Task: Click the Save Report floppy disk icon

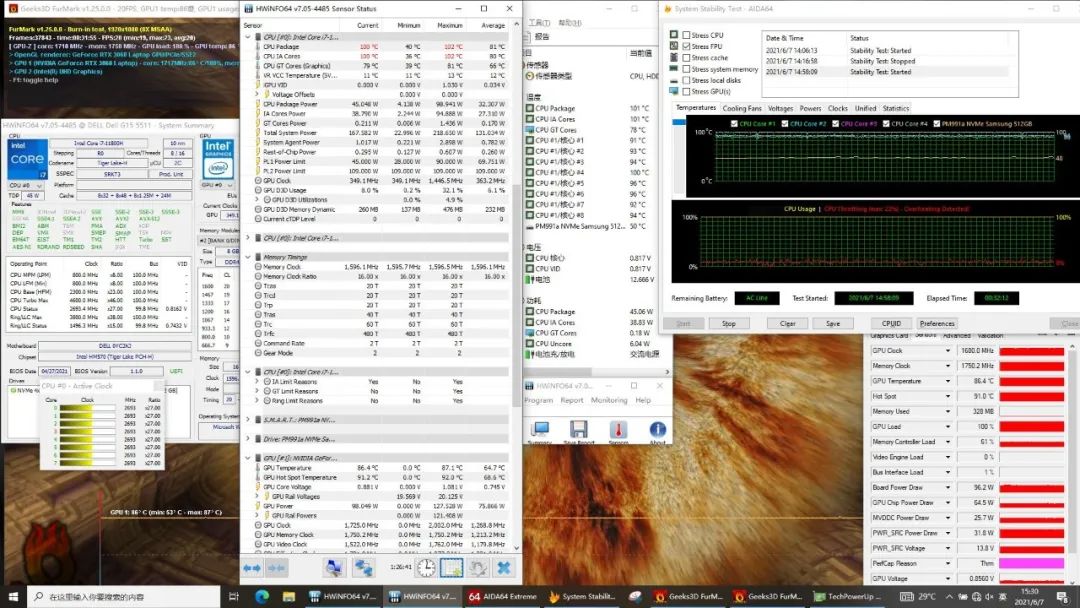Action: 578,430
